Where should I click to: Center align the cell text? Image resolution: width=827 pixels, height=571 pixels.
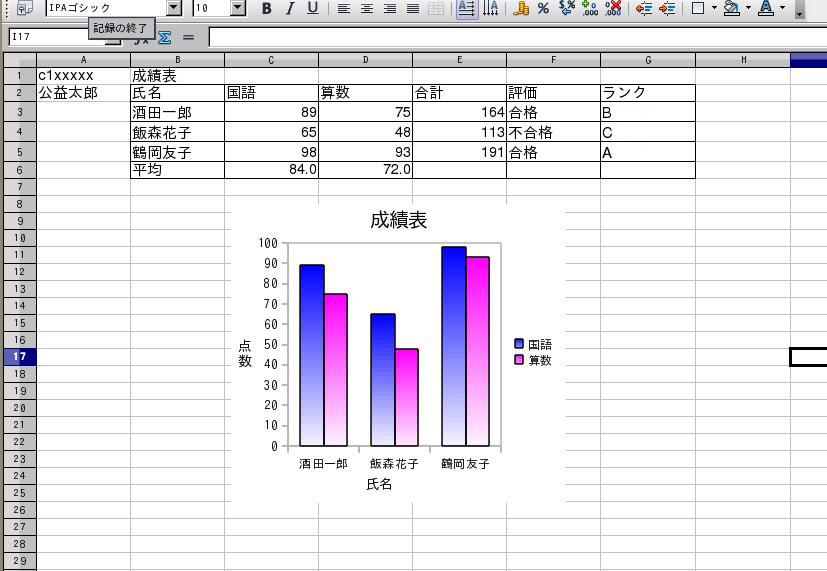[366, 9]
